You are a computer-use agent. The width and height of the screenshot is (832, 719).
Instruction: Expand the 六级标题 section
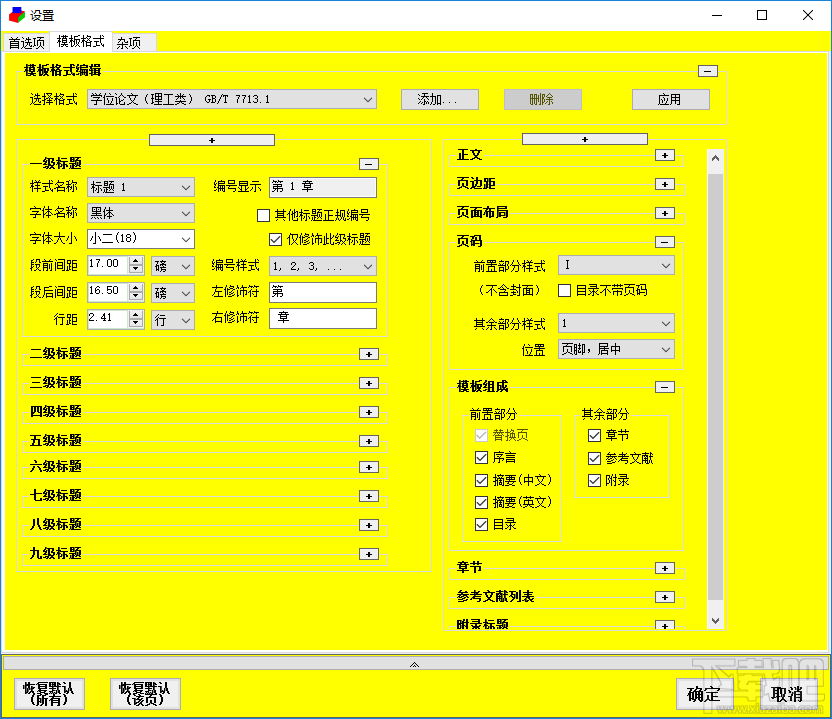tap(369, 467)
